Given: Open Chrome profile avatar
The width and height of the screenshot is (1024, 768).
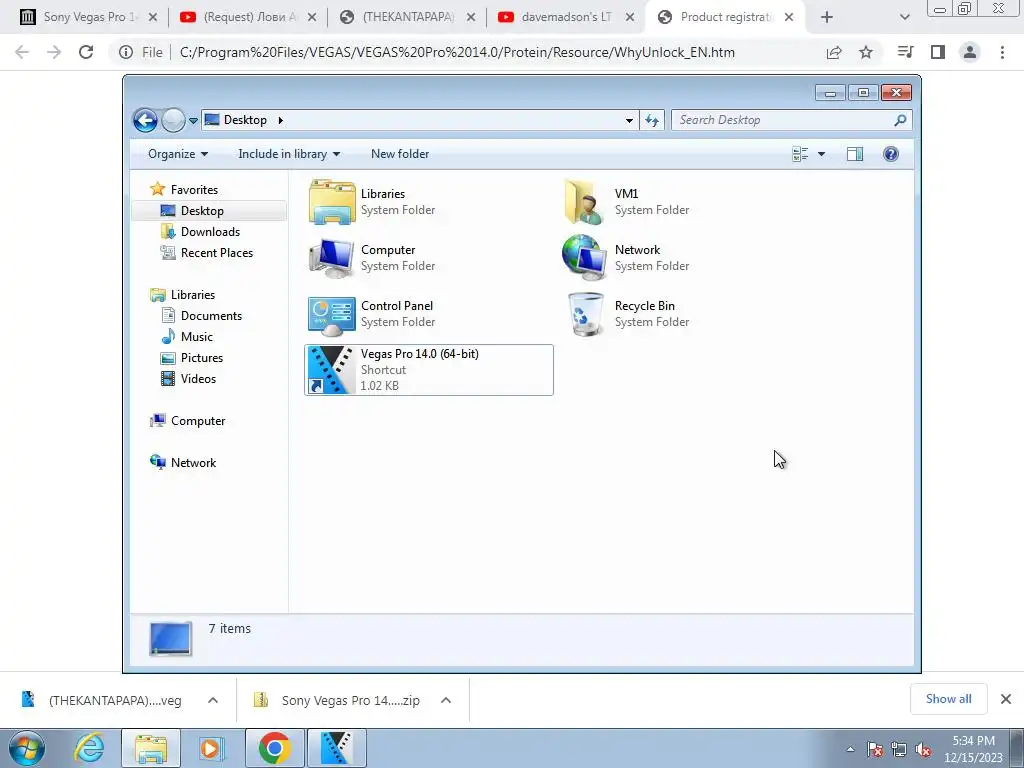Looking at the screenshot, I should coord(970,52).
